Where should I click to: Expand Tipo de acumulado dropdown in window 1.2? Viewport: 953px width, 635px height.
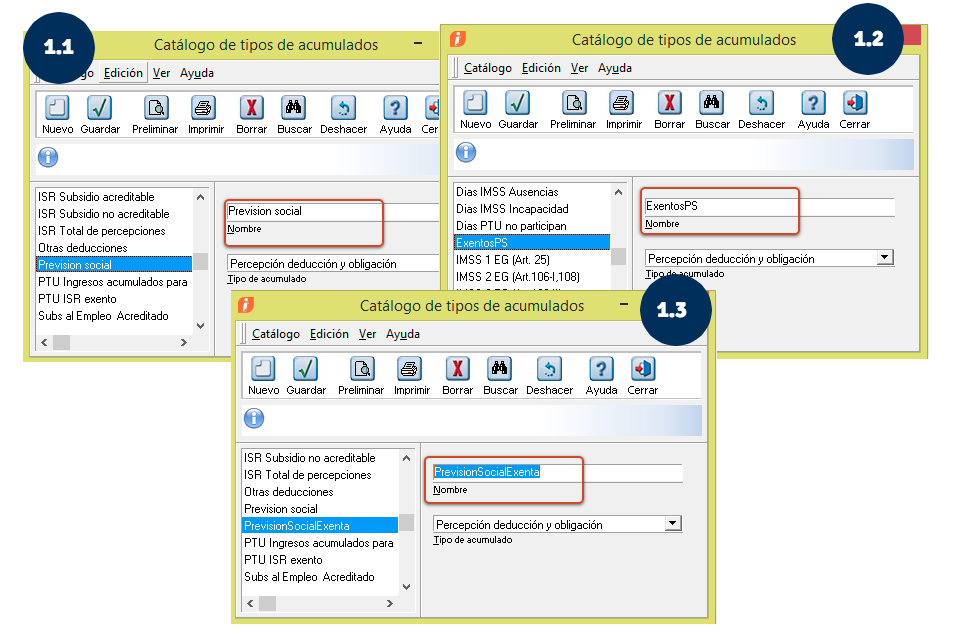tap(885, 258)
